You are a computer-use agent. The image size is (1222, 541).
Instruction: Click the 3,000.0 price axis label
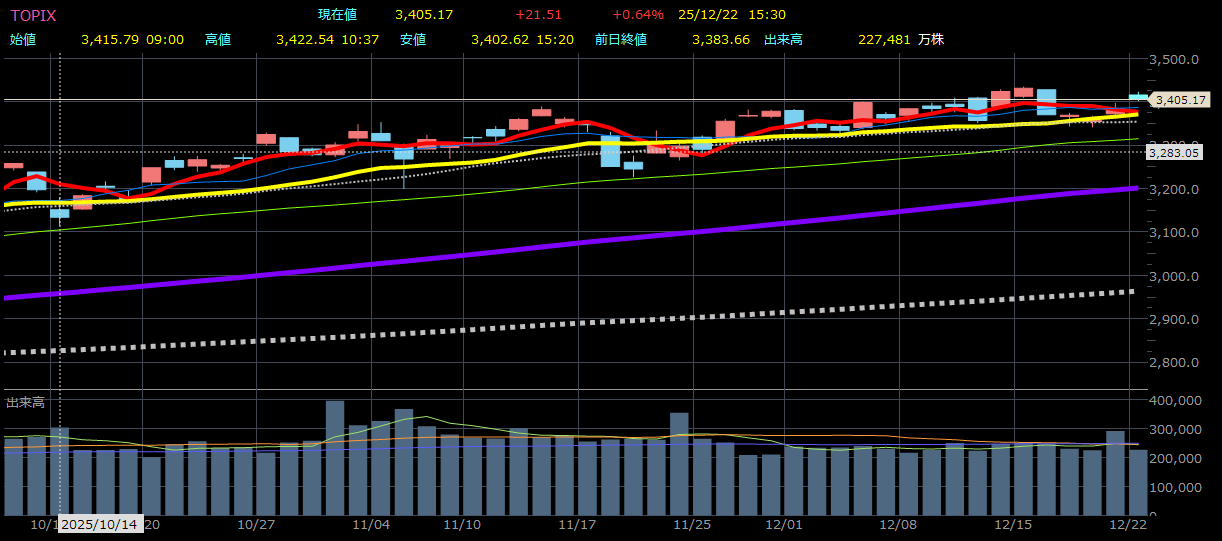point(1174,276)
